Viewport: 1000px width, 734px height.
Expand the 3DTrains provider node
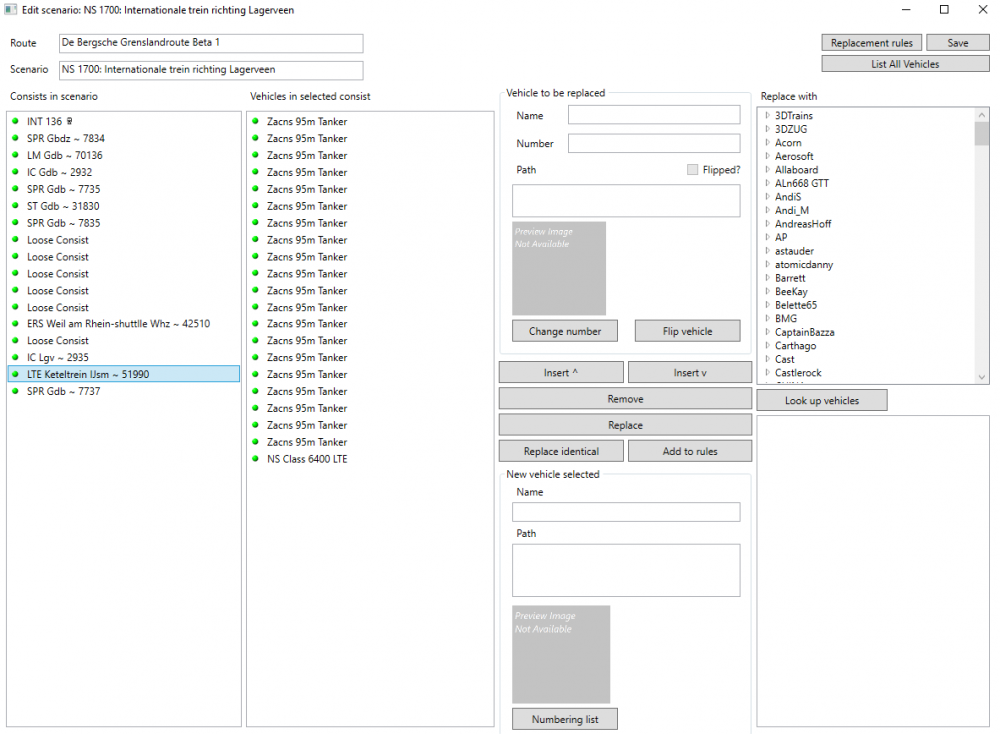[x=767, y=116]
